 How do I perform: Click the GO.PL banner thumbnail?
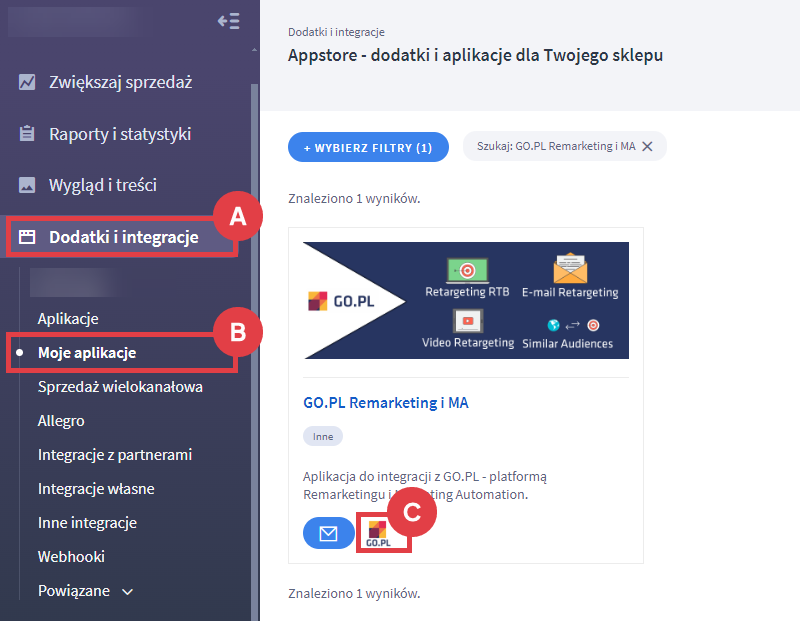click(x=466, y=301)
